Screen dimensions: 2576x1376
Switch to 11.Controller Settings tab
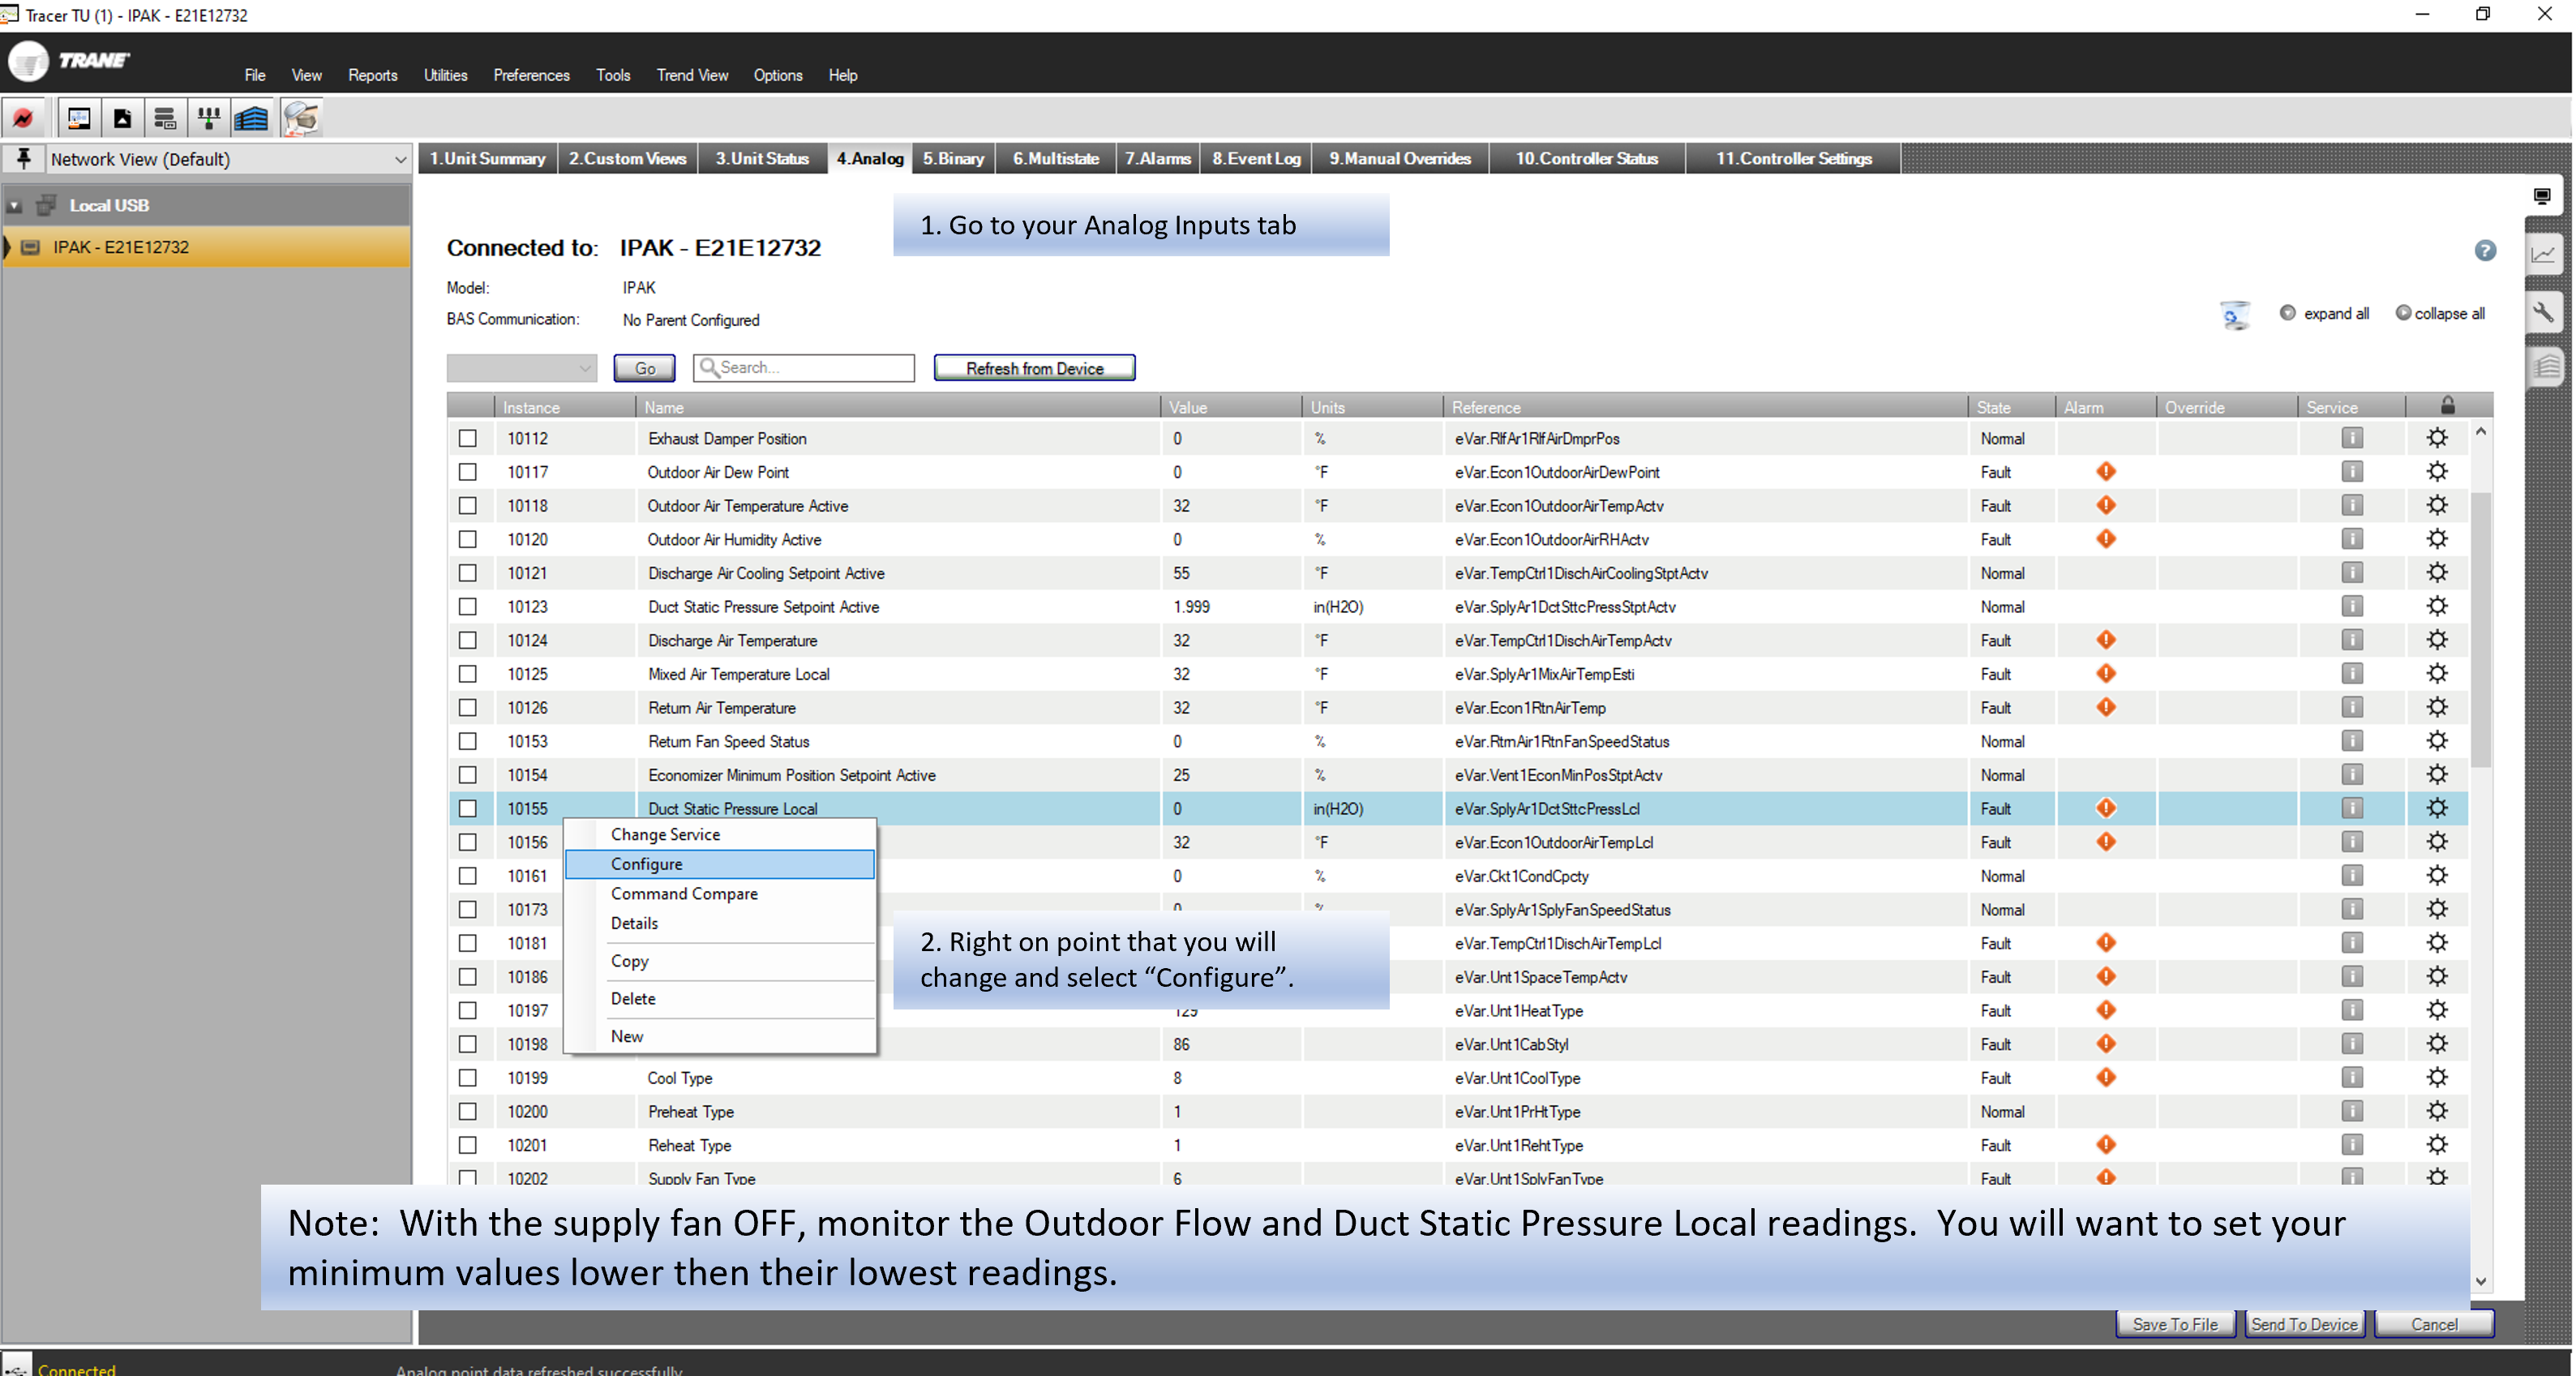(1793, 158)
